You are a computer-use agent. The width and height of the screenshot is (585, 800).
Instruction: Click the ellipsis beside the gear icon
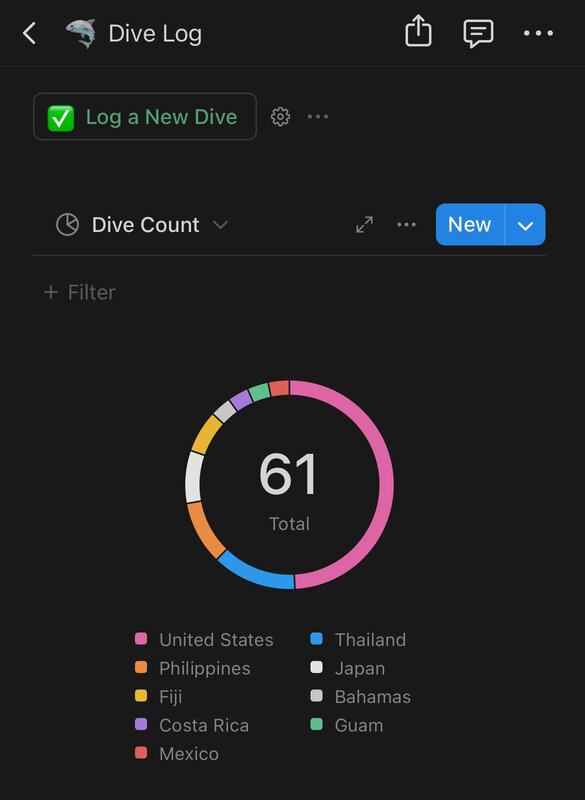[318, 117]
